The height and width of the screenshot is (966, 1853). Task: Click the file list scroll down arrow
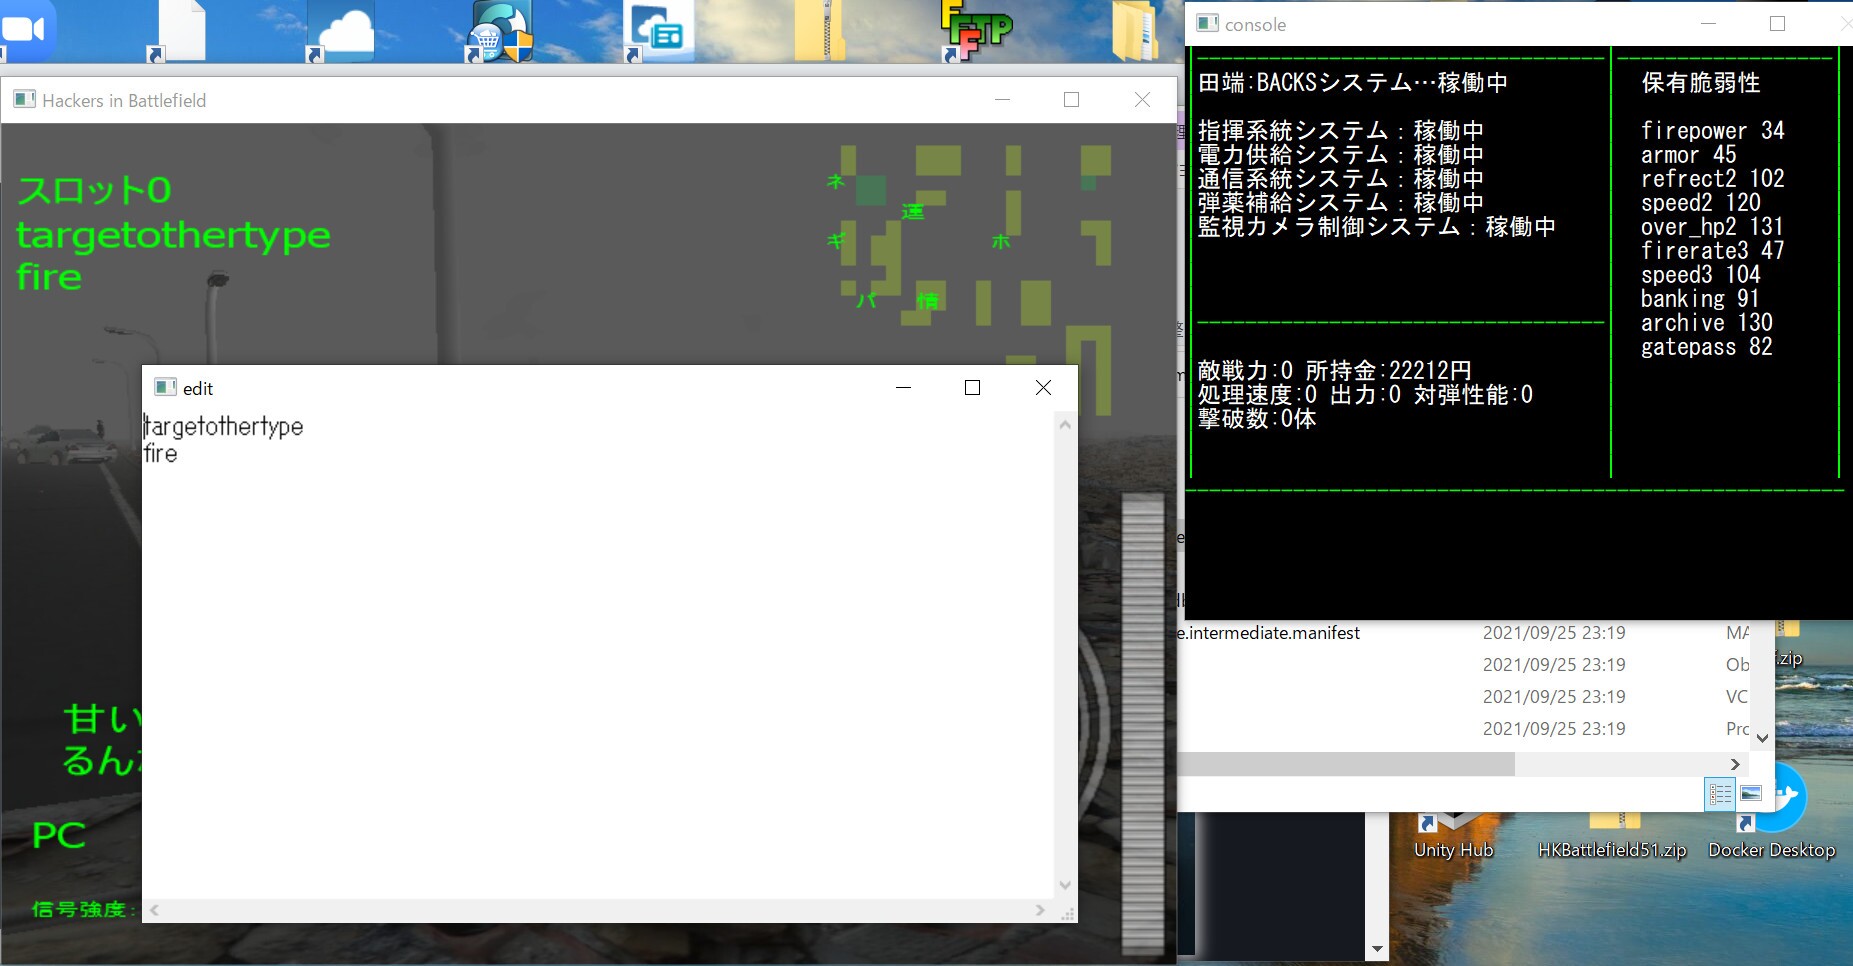click(x=1762, y=739)
